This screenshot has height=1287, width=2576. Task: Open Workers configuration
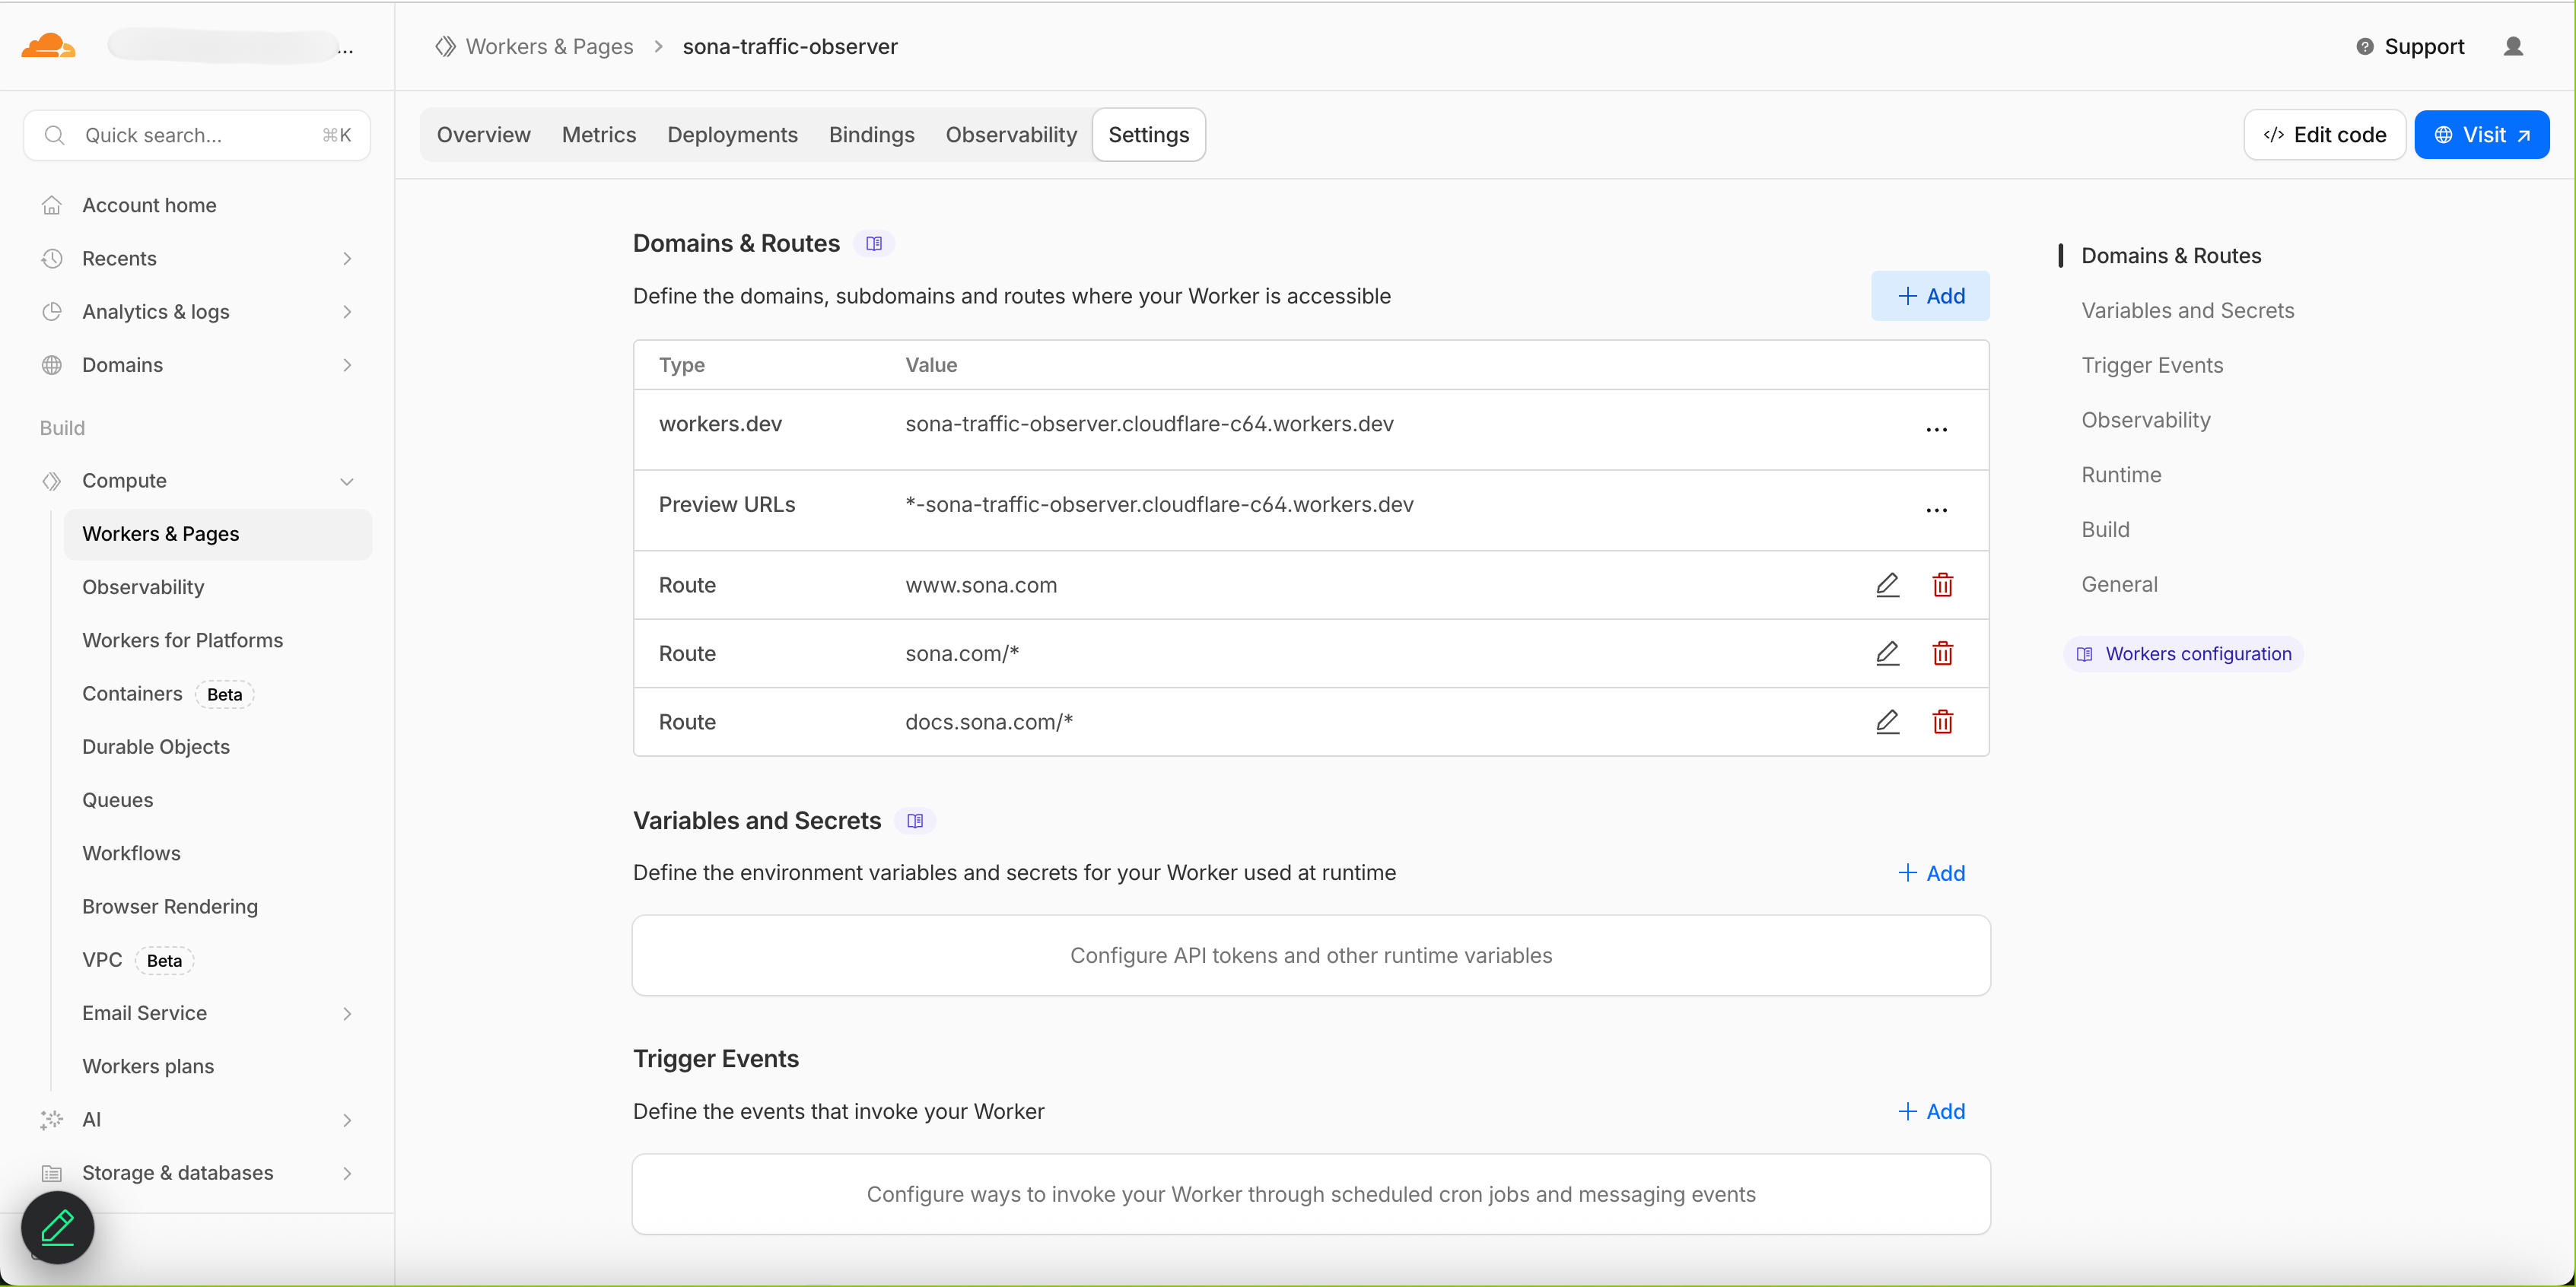click(x=2183, y=653)
